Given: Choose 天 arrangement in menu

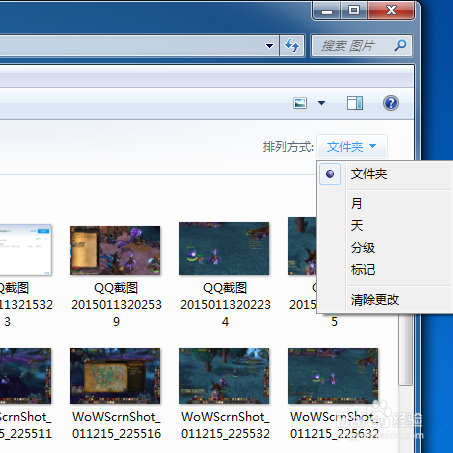Looking at the screenshot, I should point(385,226).
